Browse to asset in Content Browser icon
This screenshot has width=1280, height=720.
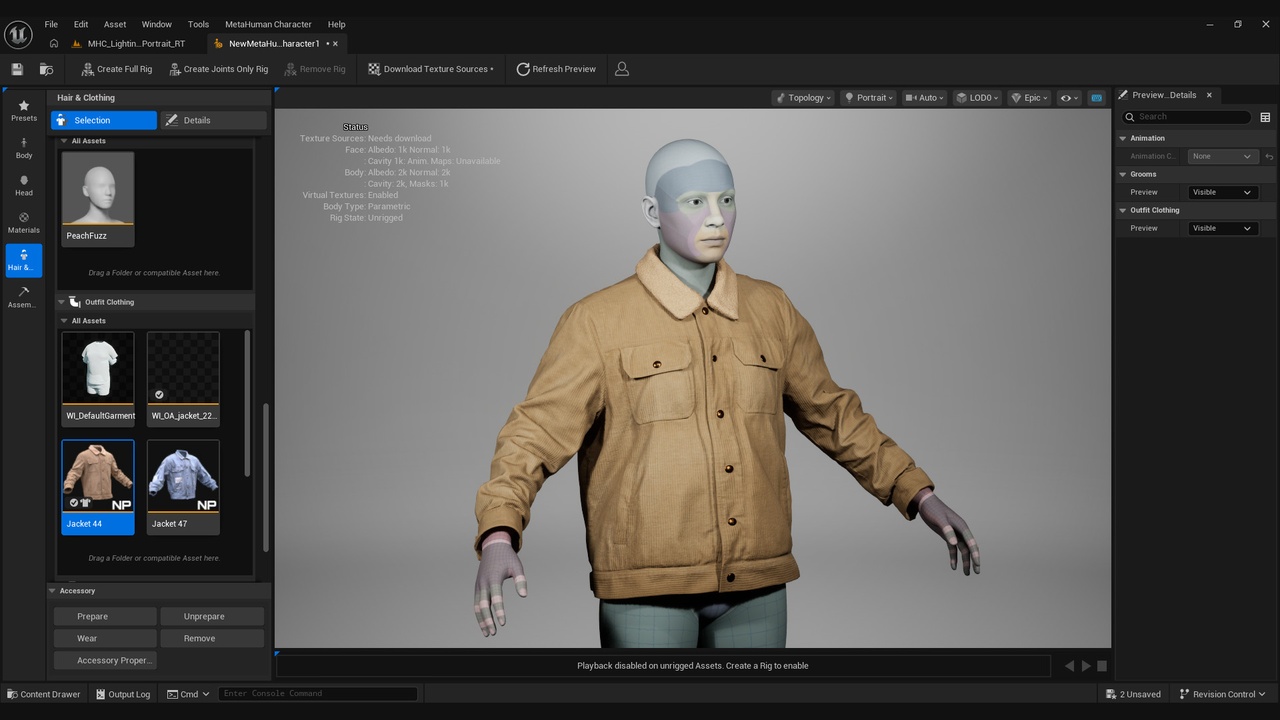point(46,69)
